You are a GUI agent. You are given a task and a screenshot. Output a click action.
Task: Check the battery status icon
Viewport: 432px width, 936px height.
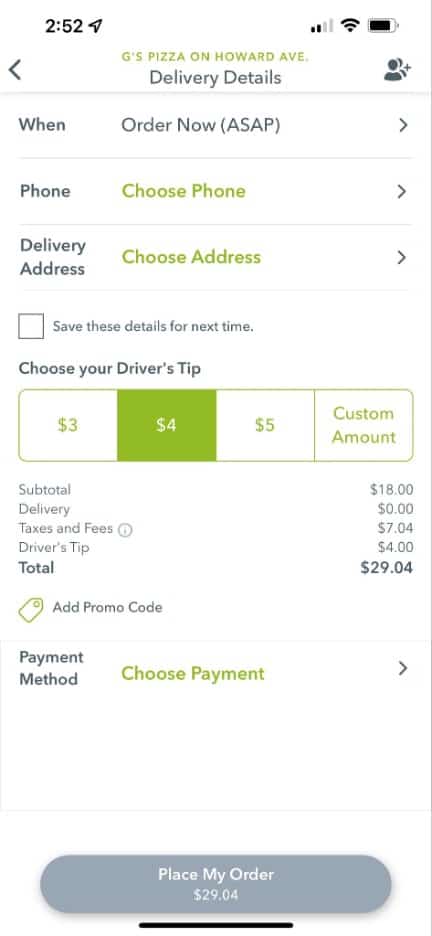click(383, 26)
